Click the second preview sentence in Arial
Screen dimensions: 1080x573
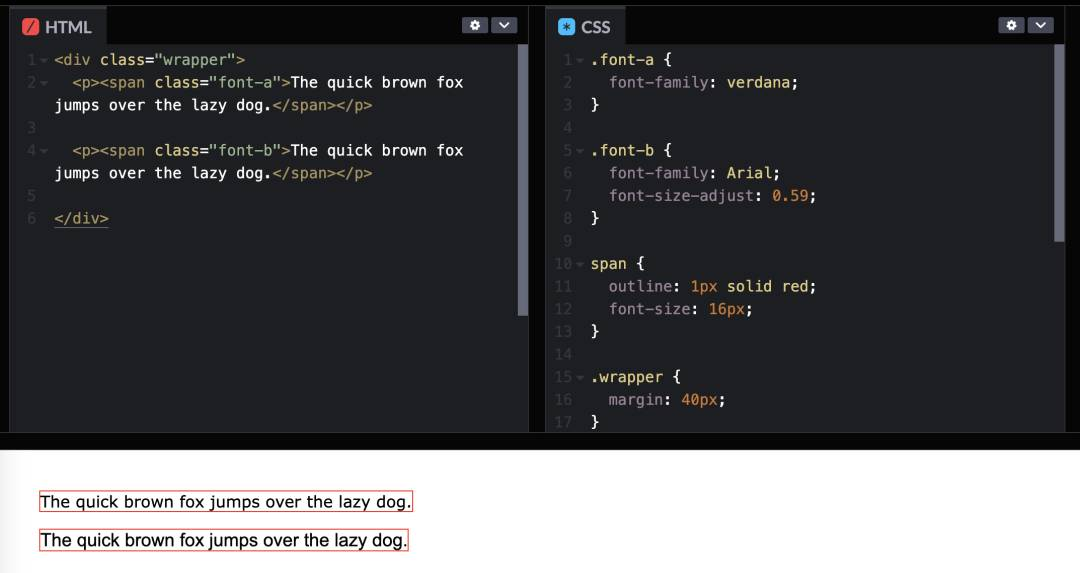224,540
